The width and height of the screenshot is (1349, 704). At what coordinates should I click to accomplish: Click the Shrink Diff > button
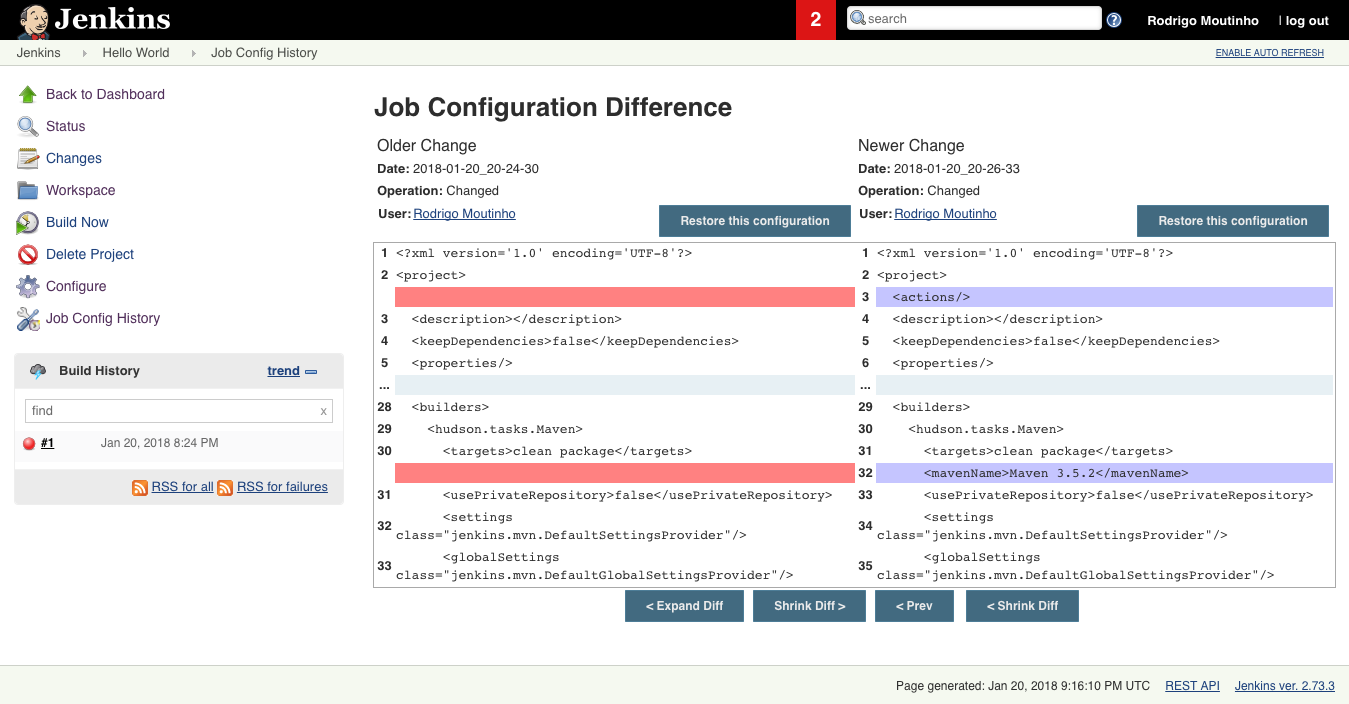coord(809,606)
